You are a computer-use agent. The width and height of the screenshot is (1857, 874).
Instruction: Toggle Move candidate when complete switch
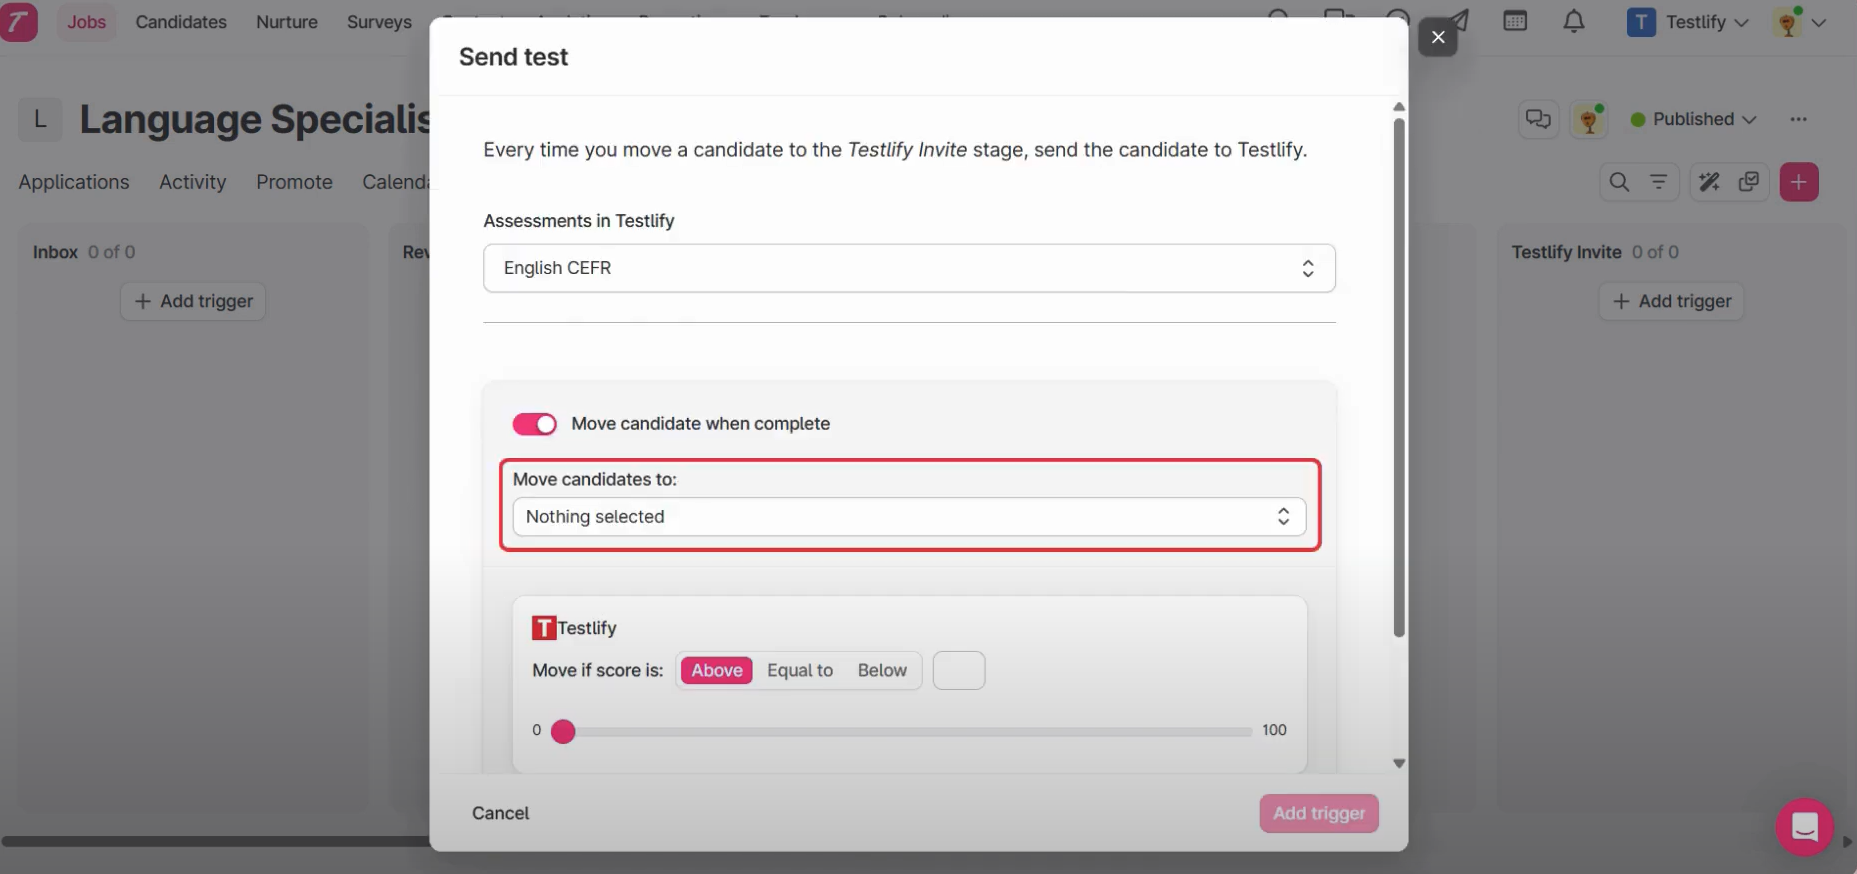pos(535,424)
